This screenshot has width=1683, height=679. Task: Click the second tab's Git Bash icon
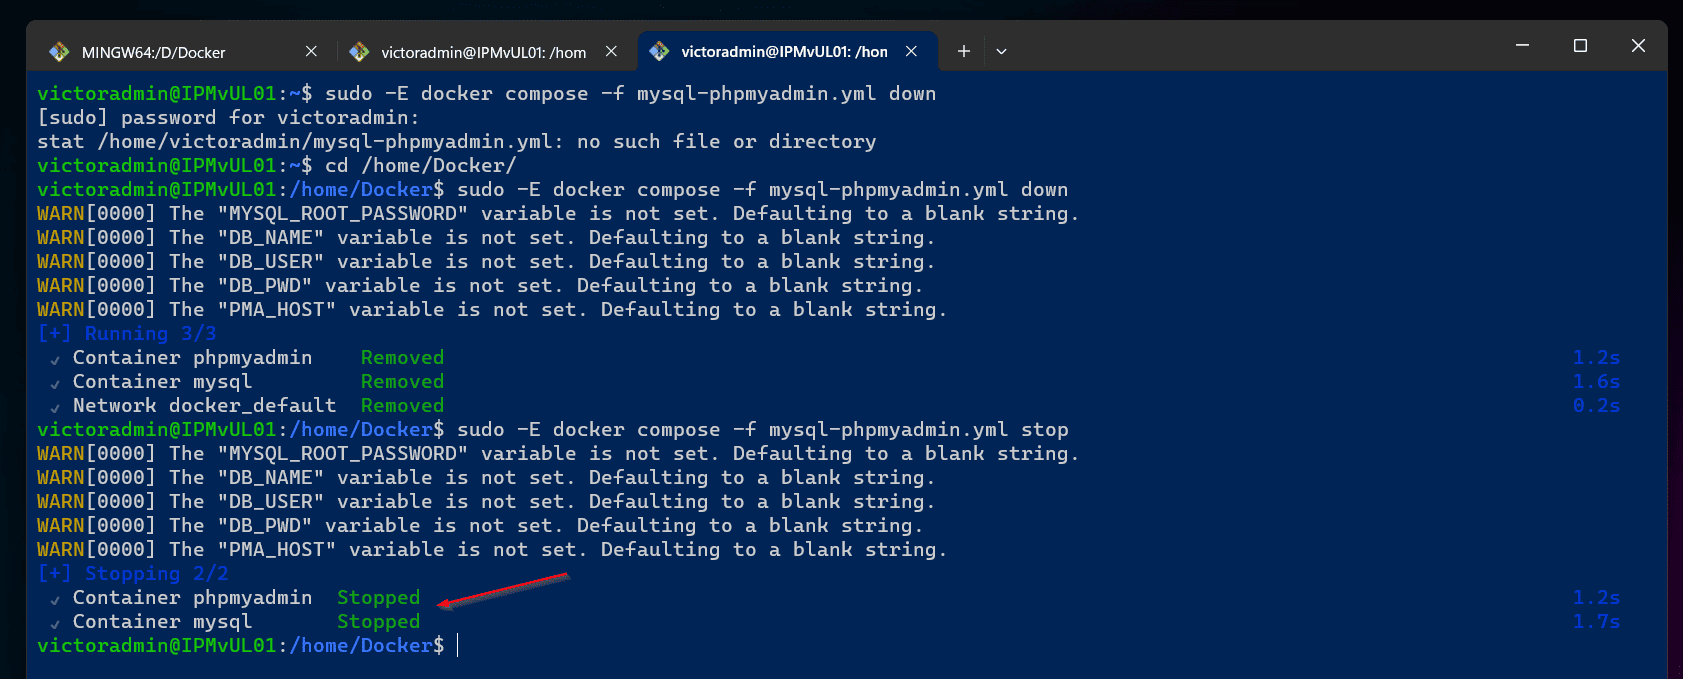pyautogui.click(x=359, y=51)
